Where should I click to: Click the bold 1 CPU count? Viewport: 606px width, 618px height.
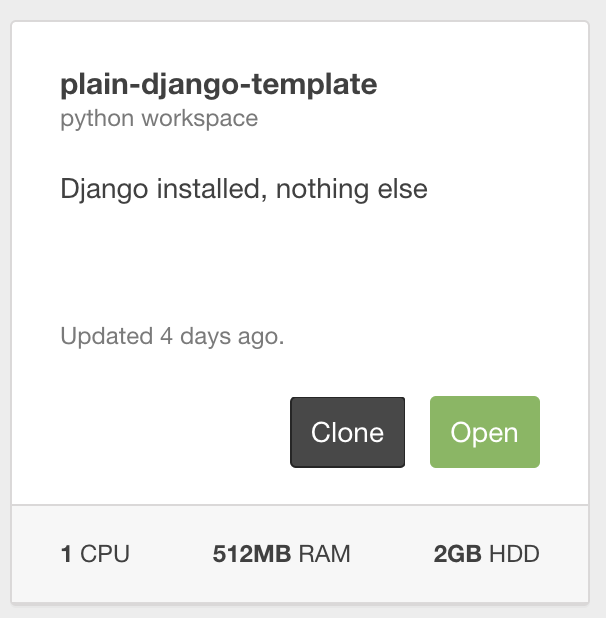click(x=66, y=553)
